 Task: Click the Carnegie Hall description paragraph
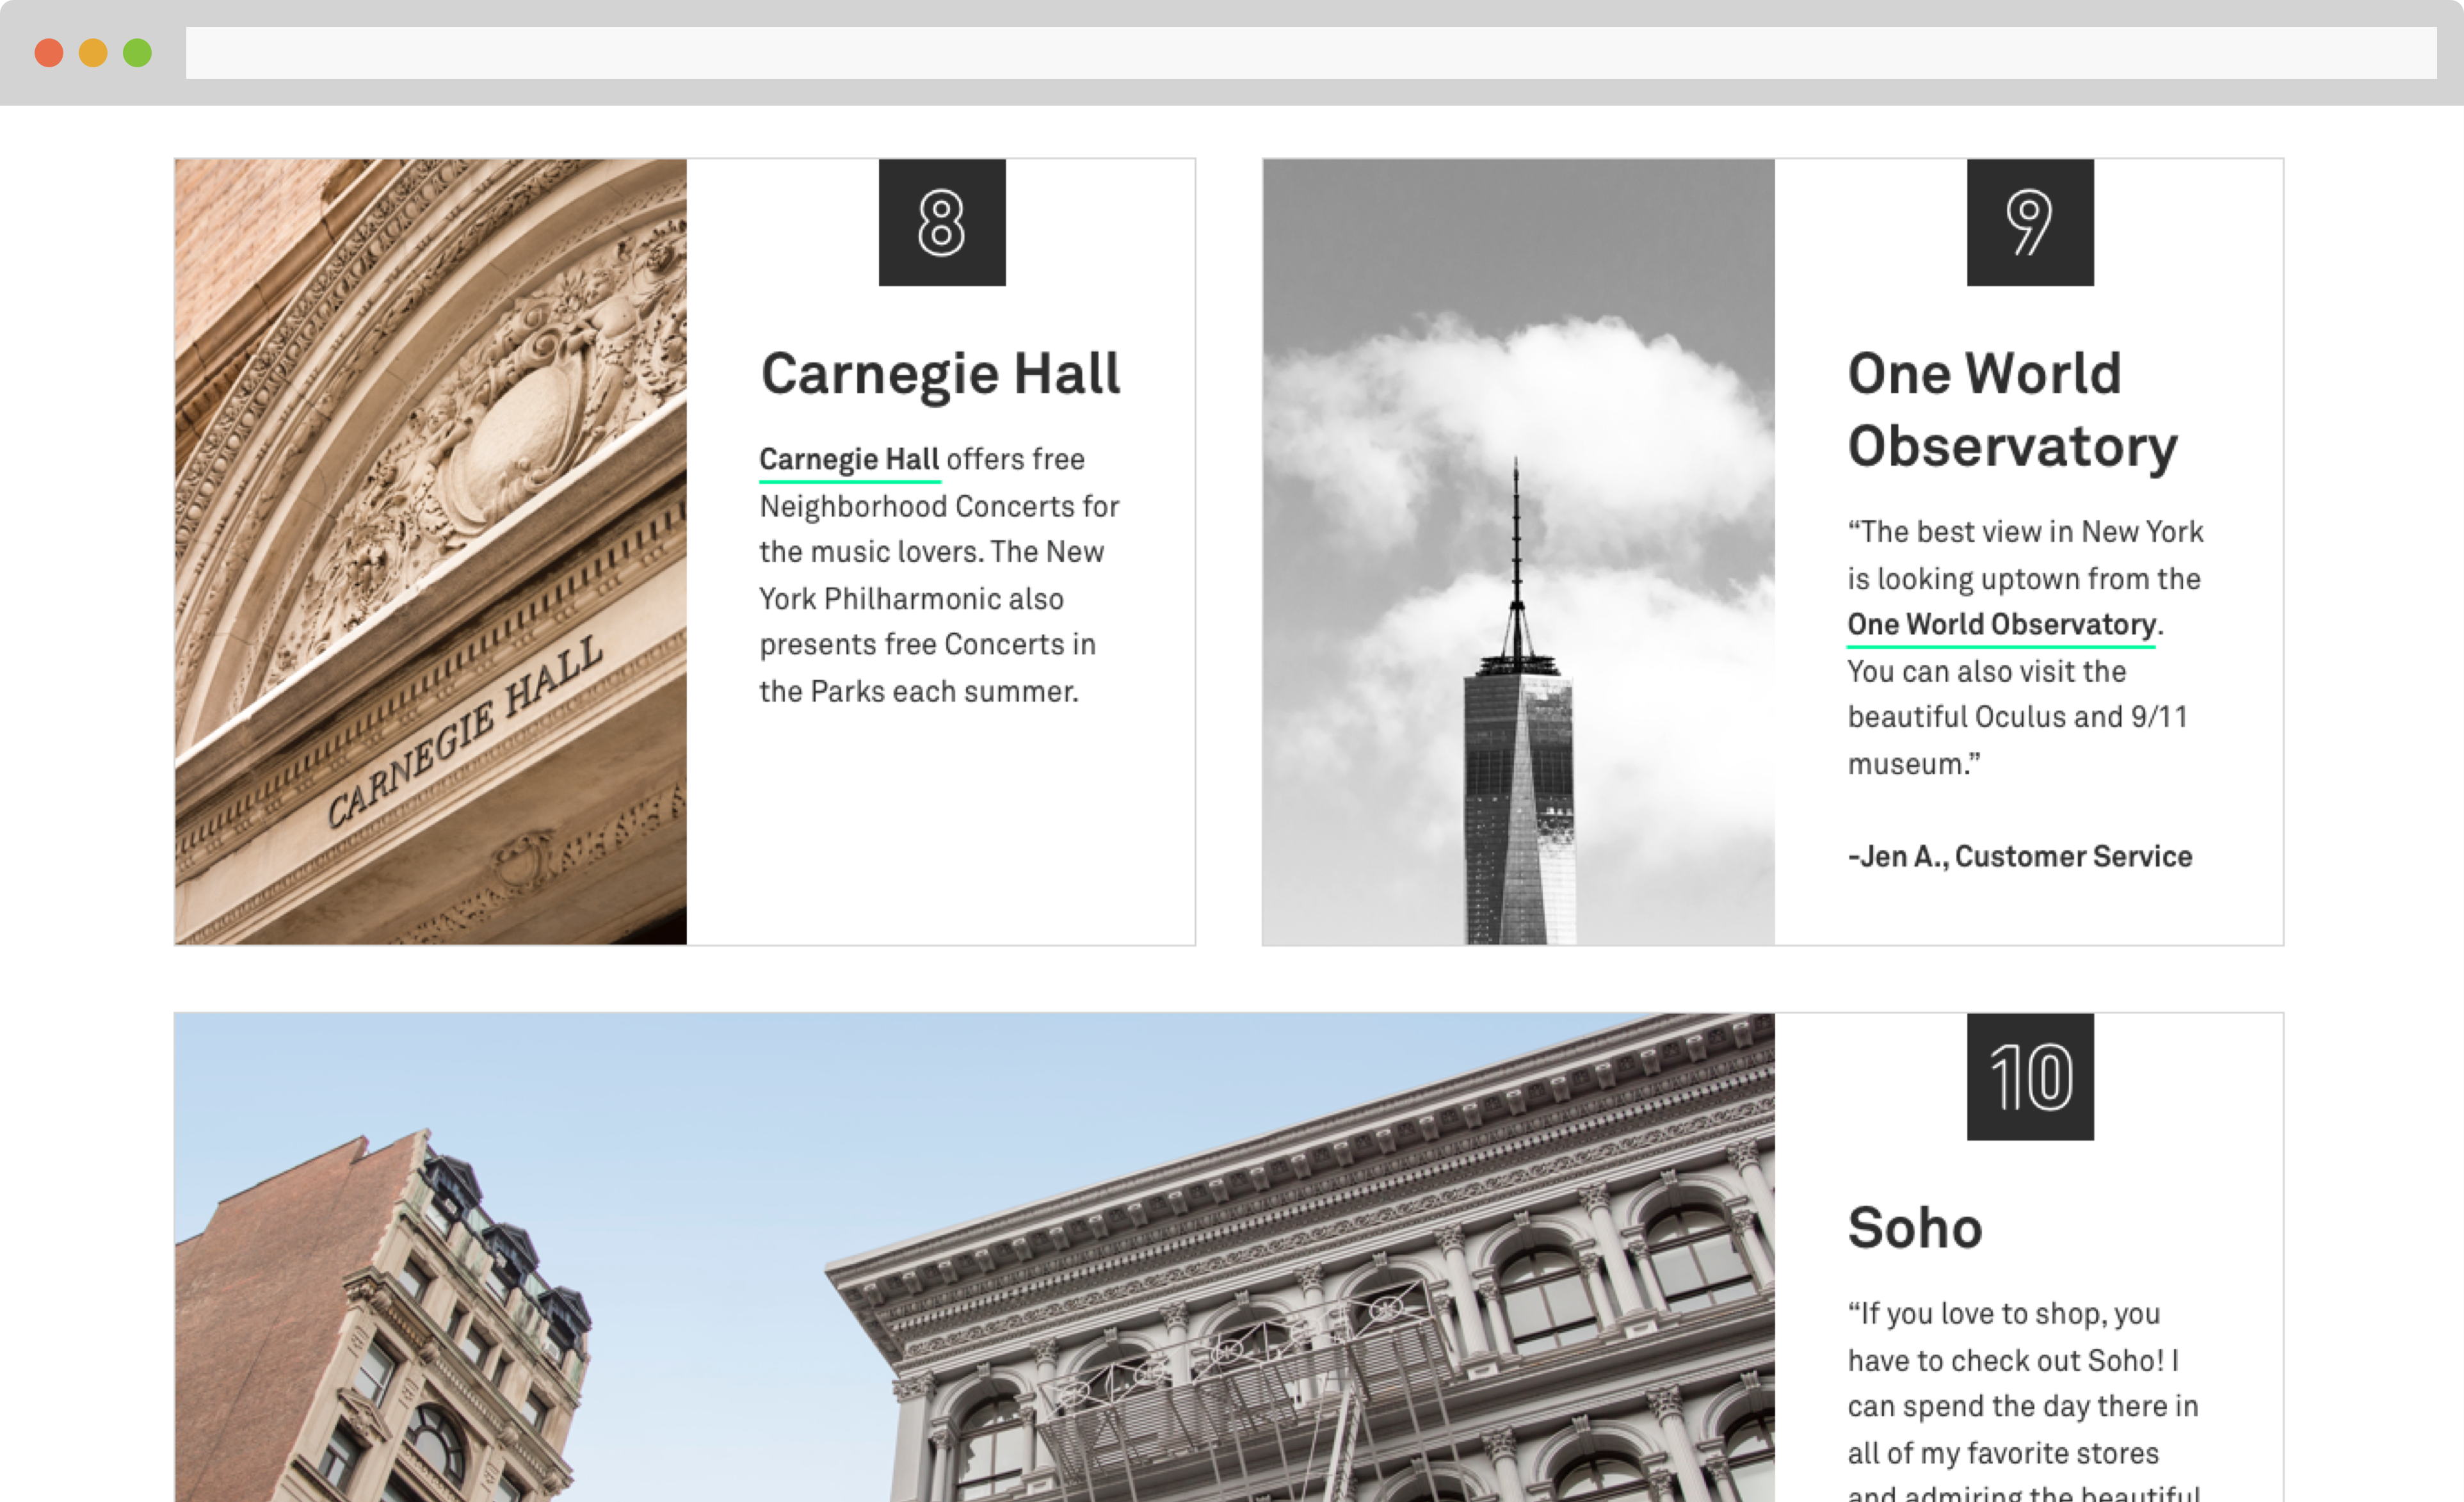[x=939, y=575]
